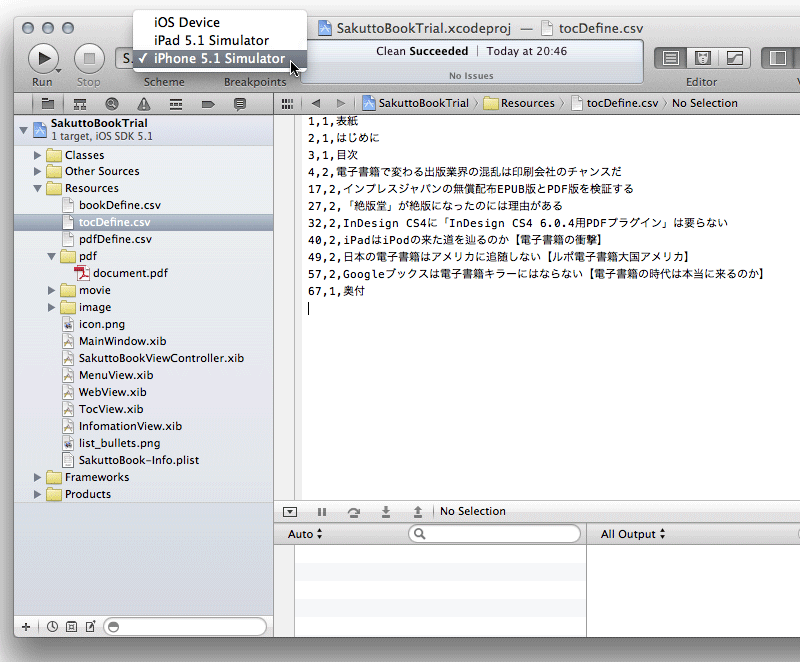The image size is (800, 662).
Task: Show only source-controlled files
Action: [71, 627]
